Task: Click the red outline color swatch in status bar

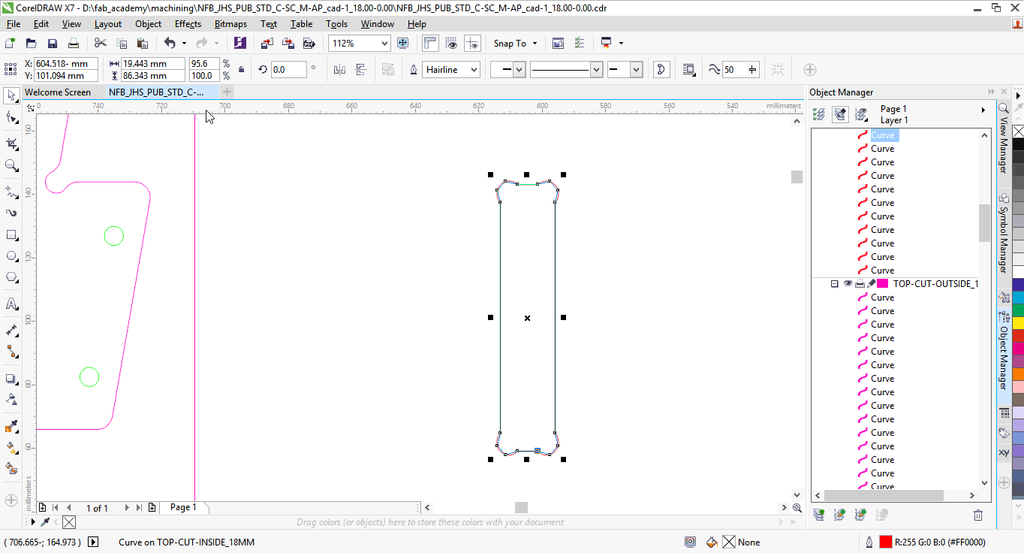Action: tap(886, 542)
